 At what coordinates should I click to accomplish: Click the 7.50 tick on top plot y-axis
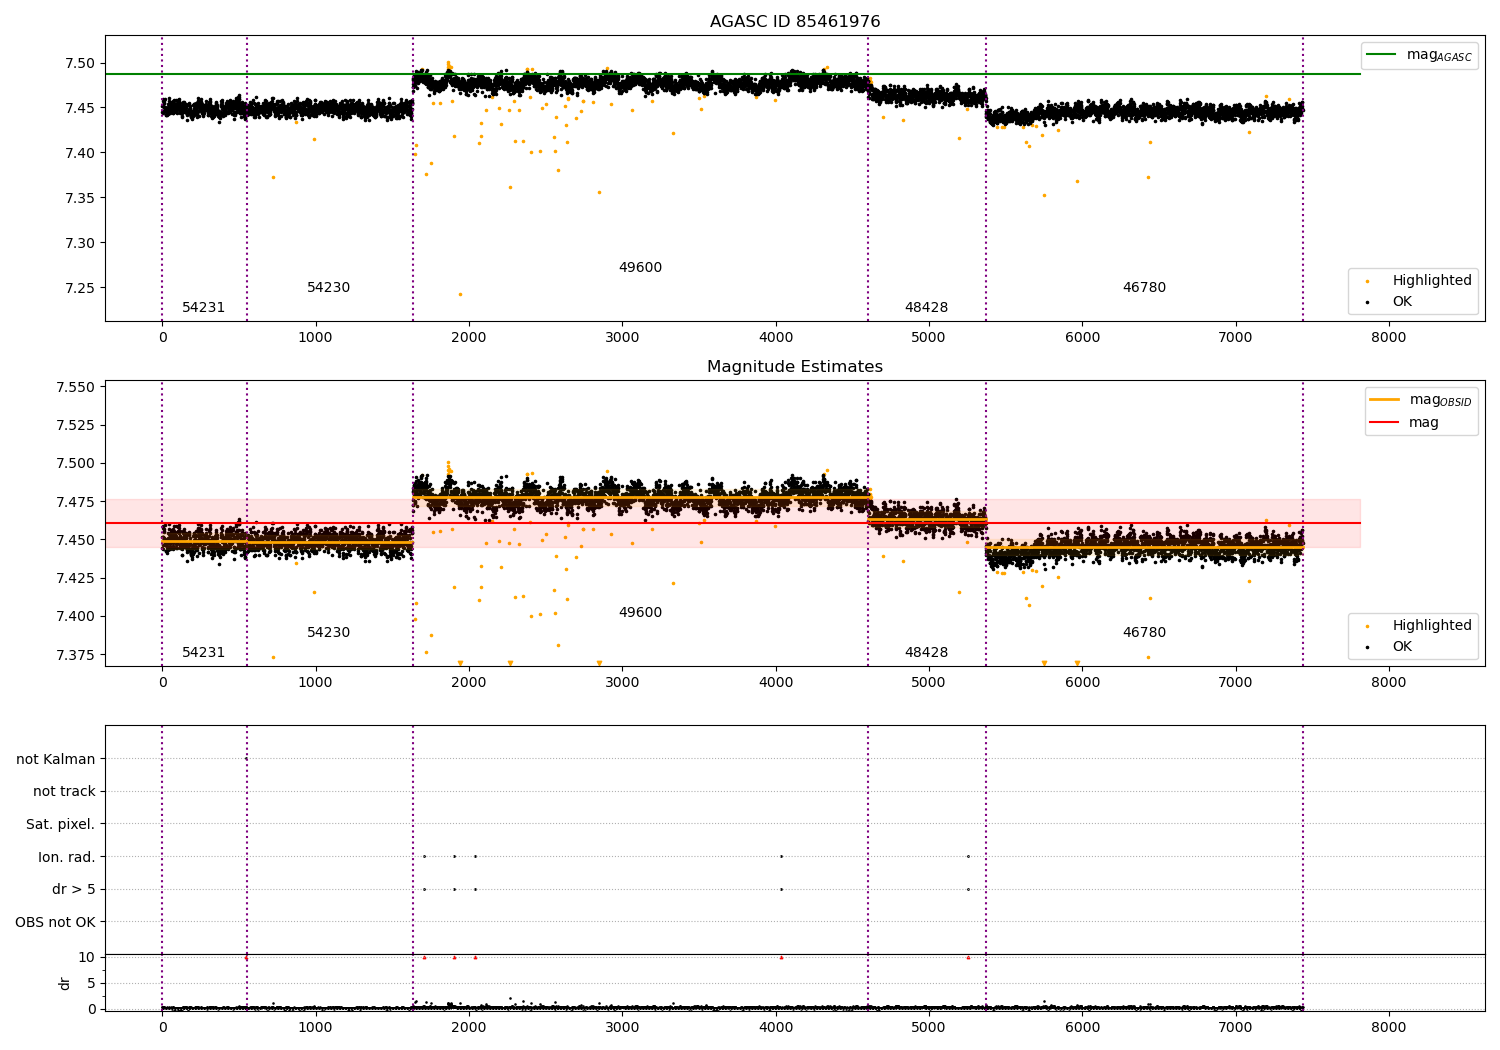[80, 63]
